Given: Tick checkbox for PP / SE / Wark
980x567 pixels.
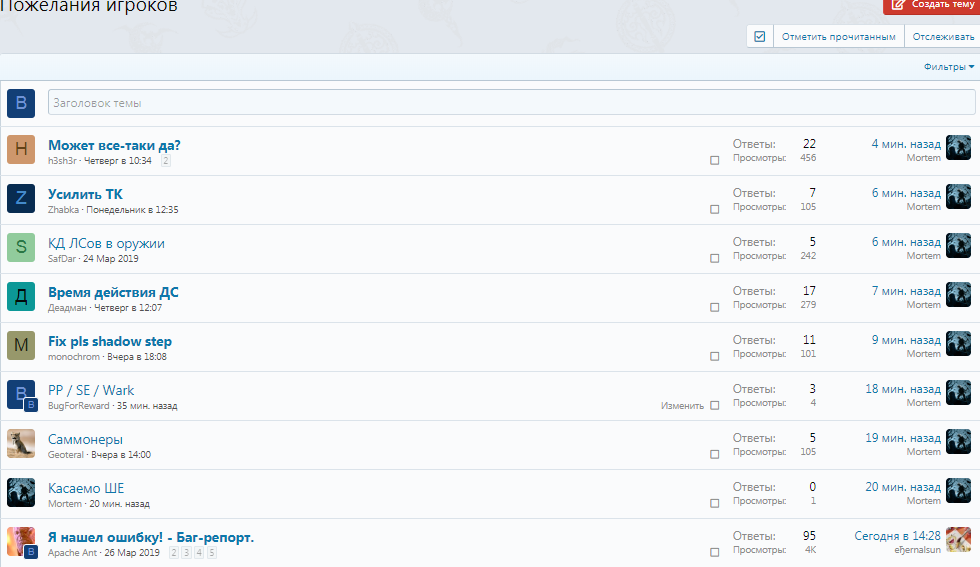Looking at the screenshot, I should click(714, 405).
